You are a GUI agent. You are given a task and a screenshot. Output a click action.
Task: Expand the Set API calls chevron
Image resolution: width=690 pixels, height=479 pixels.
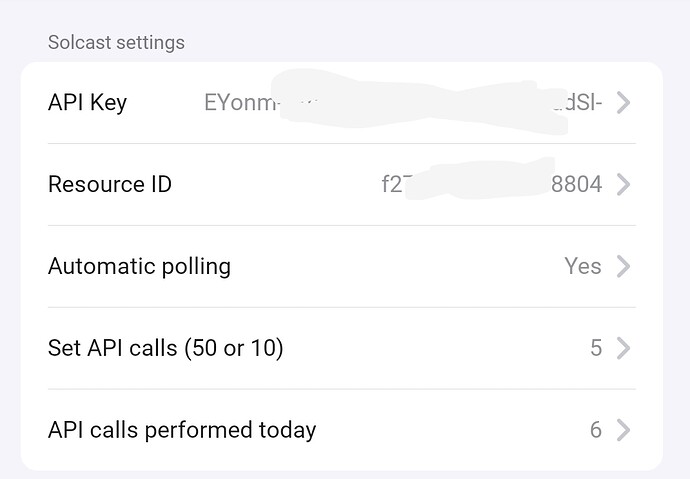[x=623, y=349]
